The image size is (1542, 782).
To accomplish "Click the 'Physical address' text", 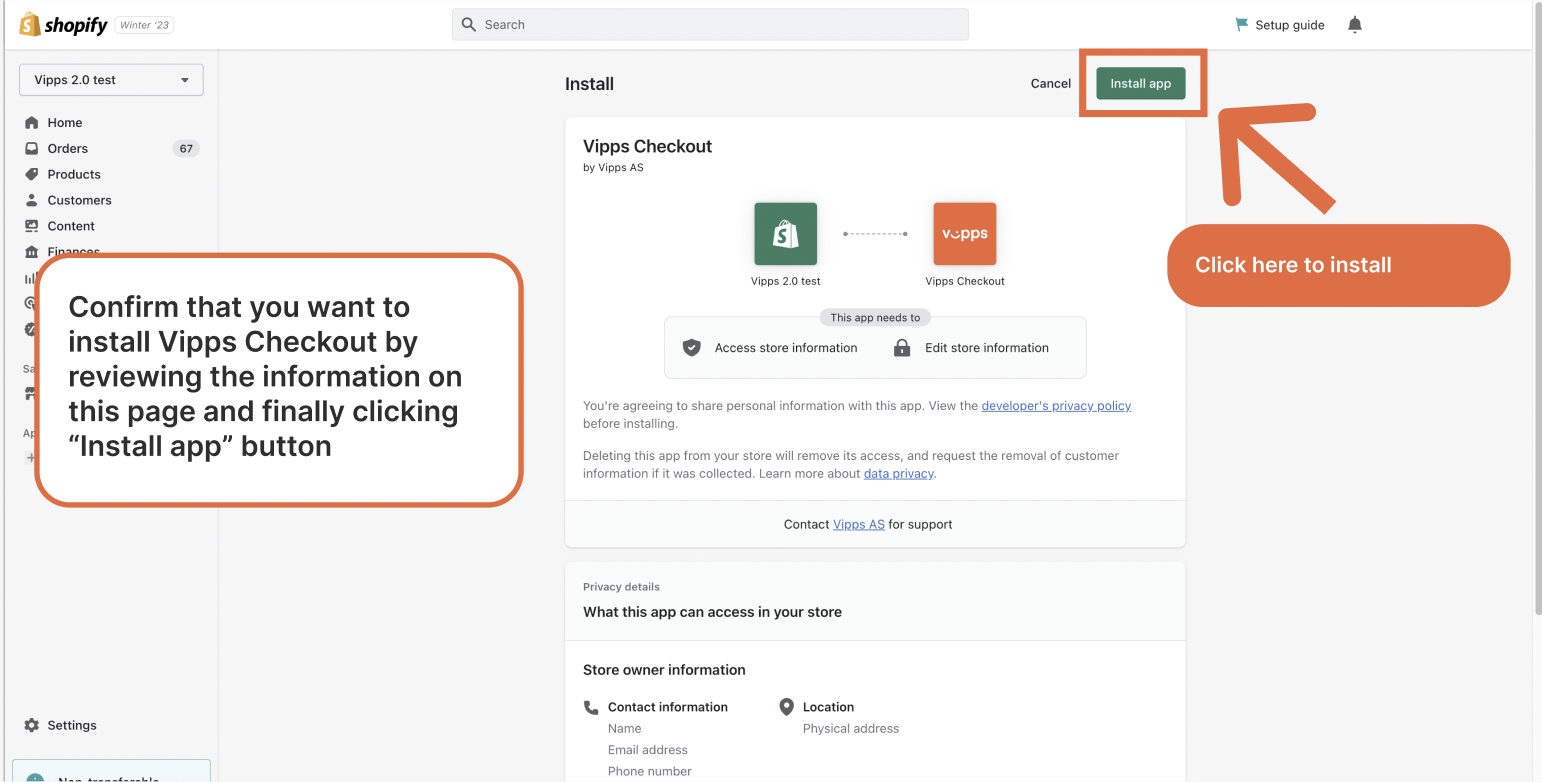I will point(851,729).
